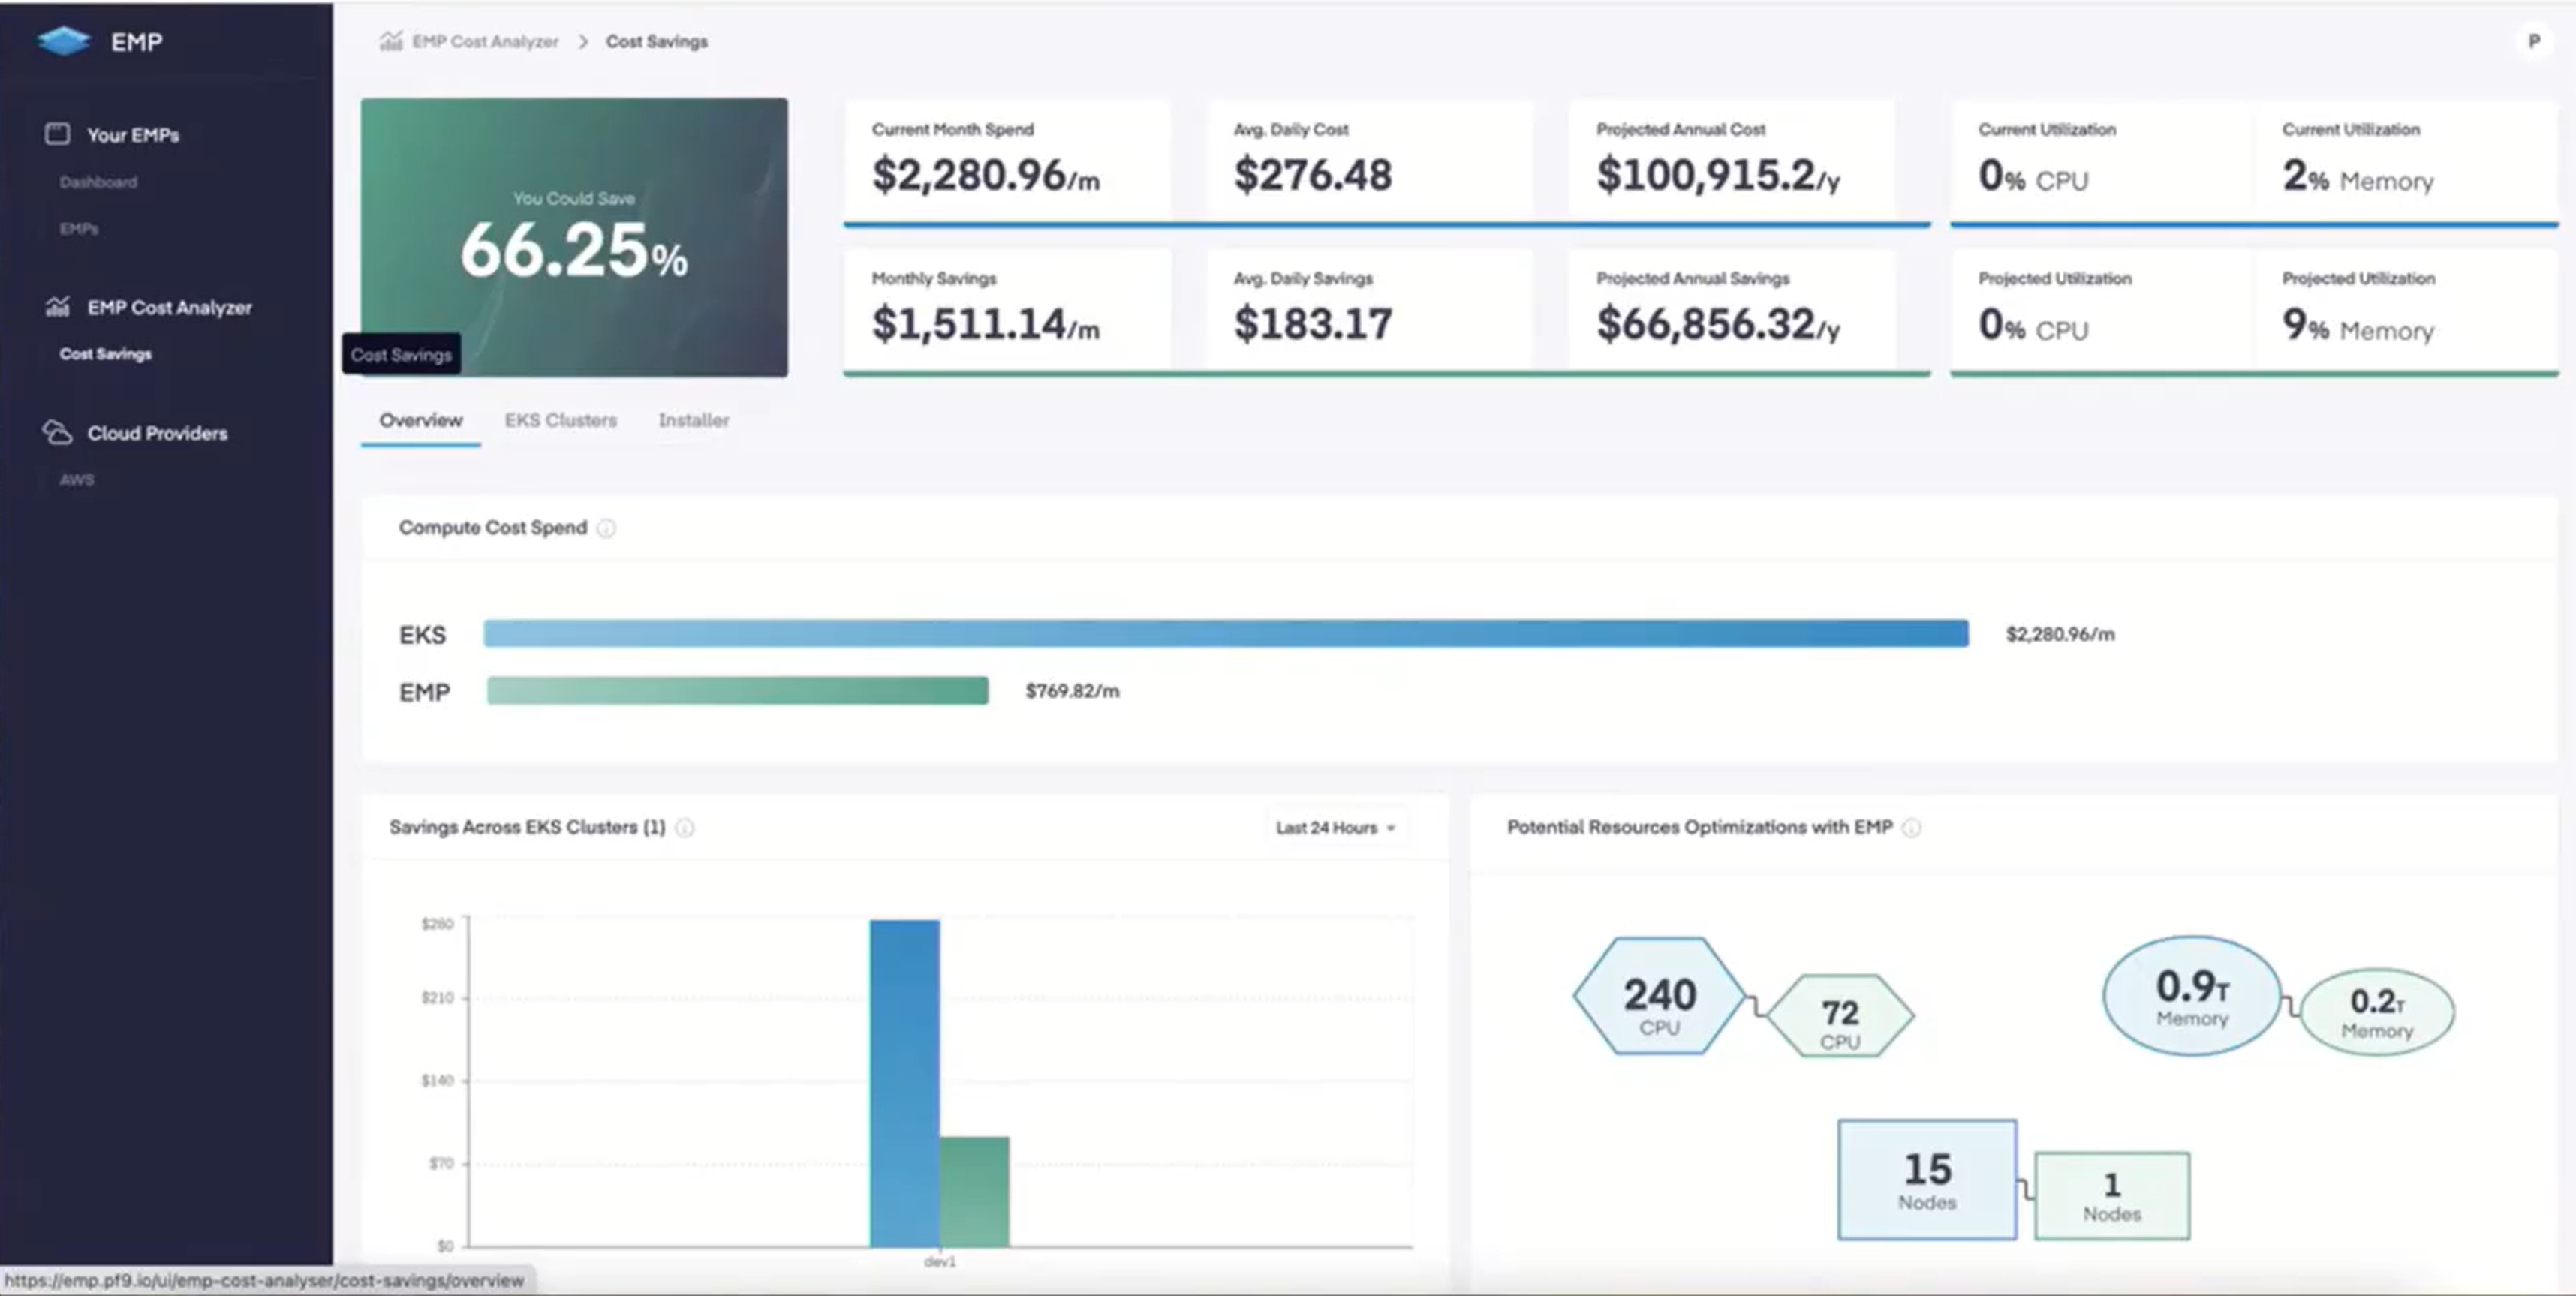Select the Cloud Providers menu section

[x=157, y=433]
